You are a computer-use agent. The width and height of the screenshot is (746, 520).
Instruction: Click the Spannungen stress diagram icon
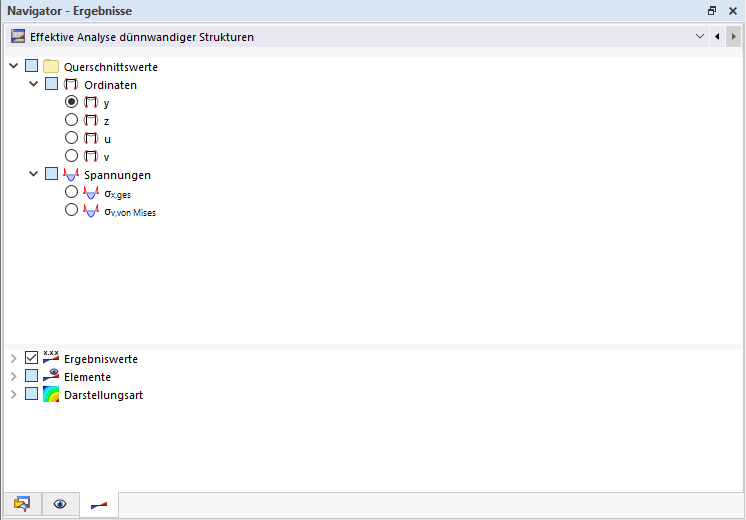point(71,175)
